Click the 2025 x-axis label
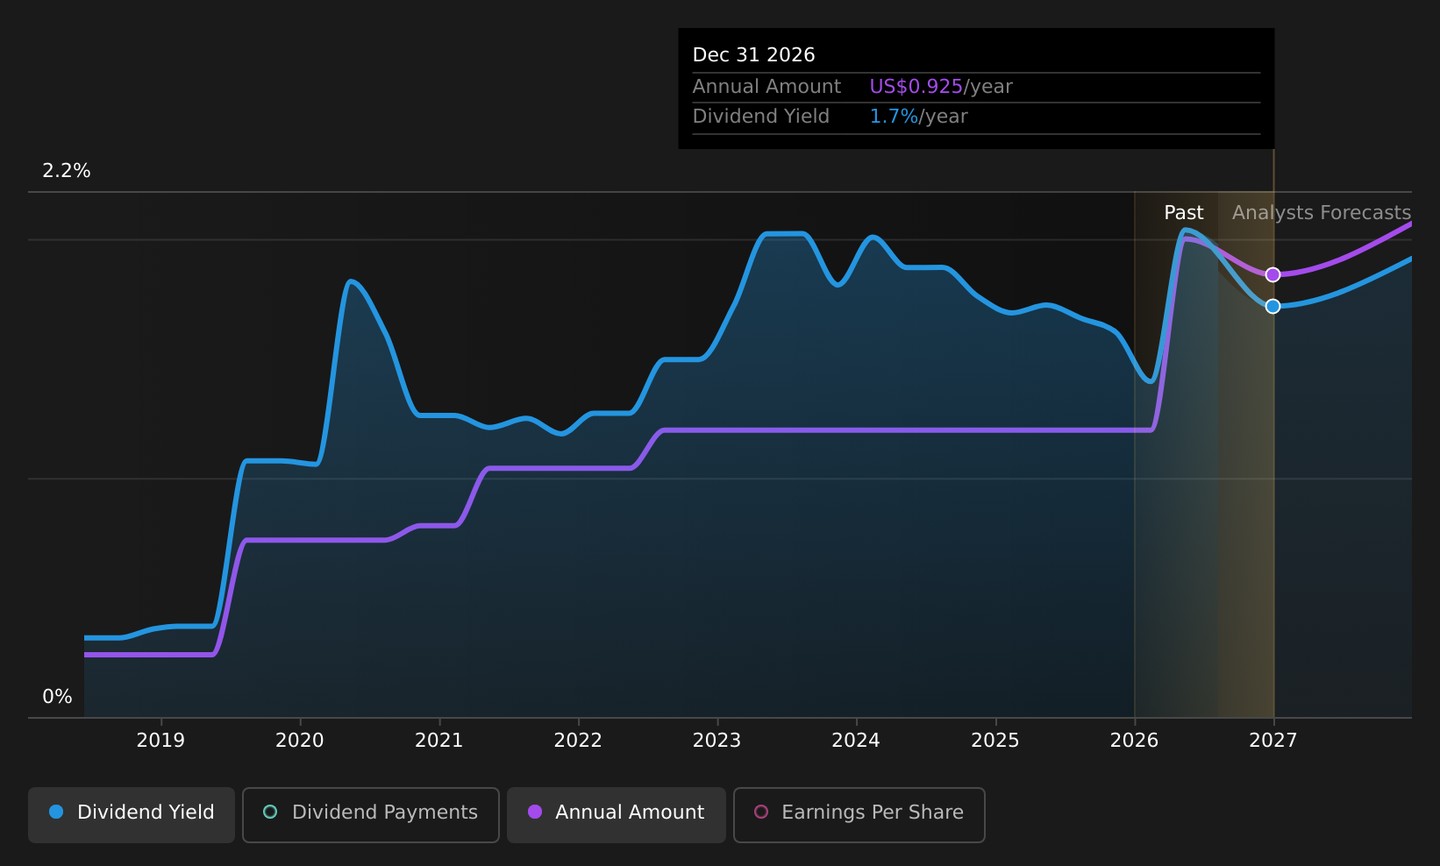Viewport: 1440px width, 866px height. pyautogui.click(x=995, y=740)
